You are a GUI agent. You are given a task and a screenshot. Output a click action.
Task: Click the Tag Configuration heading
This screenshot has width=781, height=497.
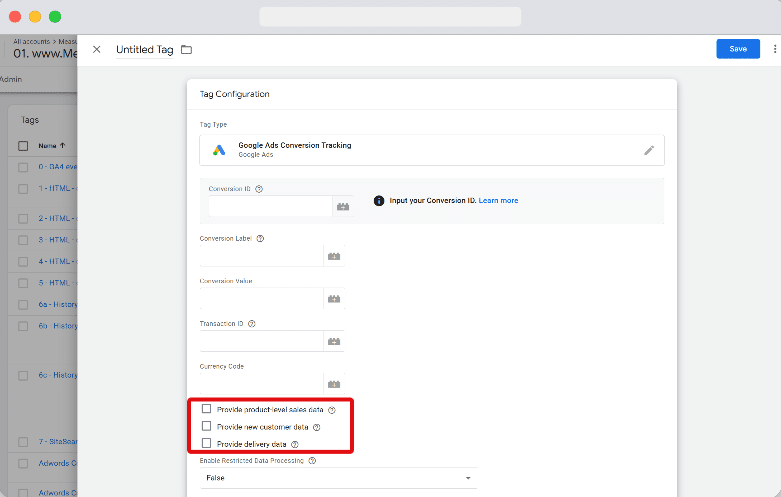[x=235, y=94]
